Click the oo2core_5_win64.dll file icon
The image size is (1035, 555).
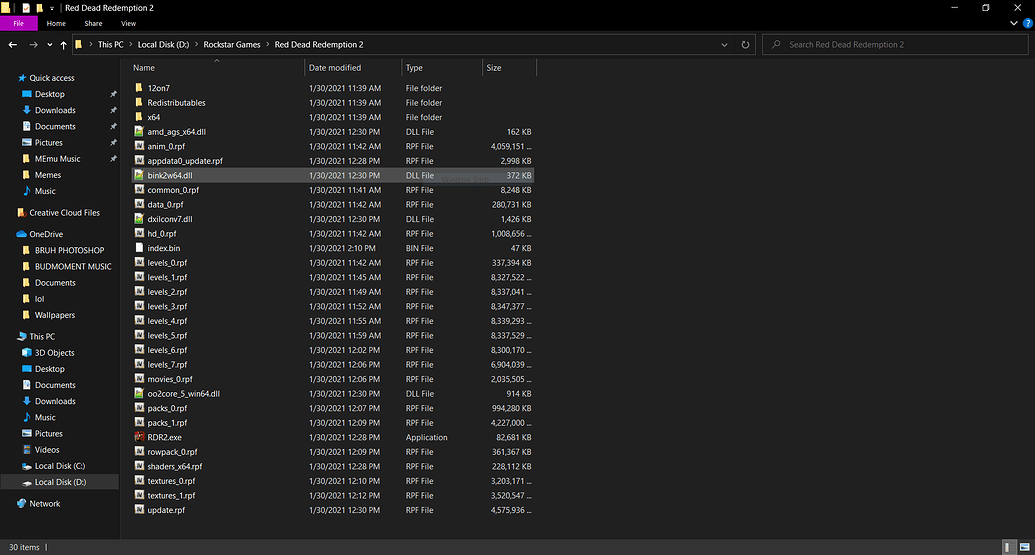(139, 393)
